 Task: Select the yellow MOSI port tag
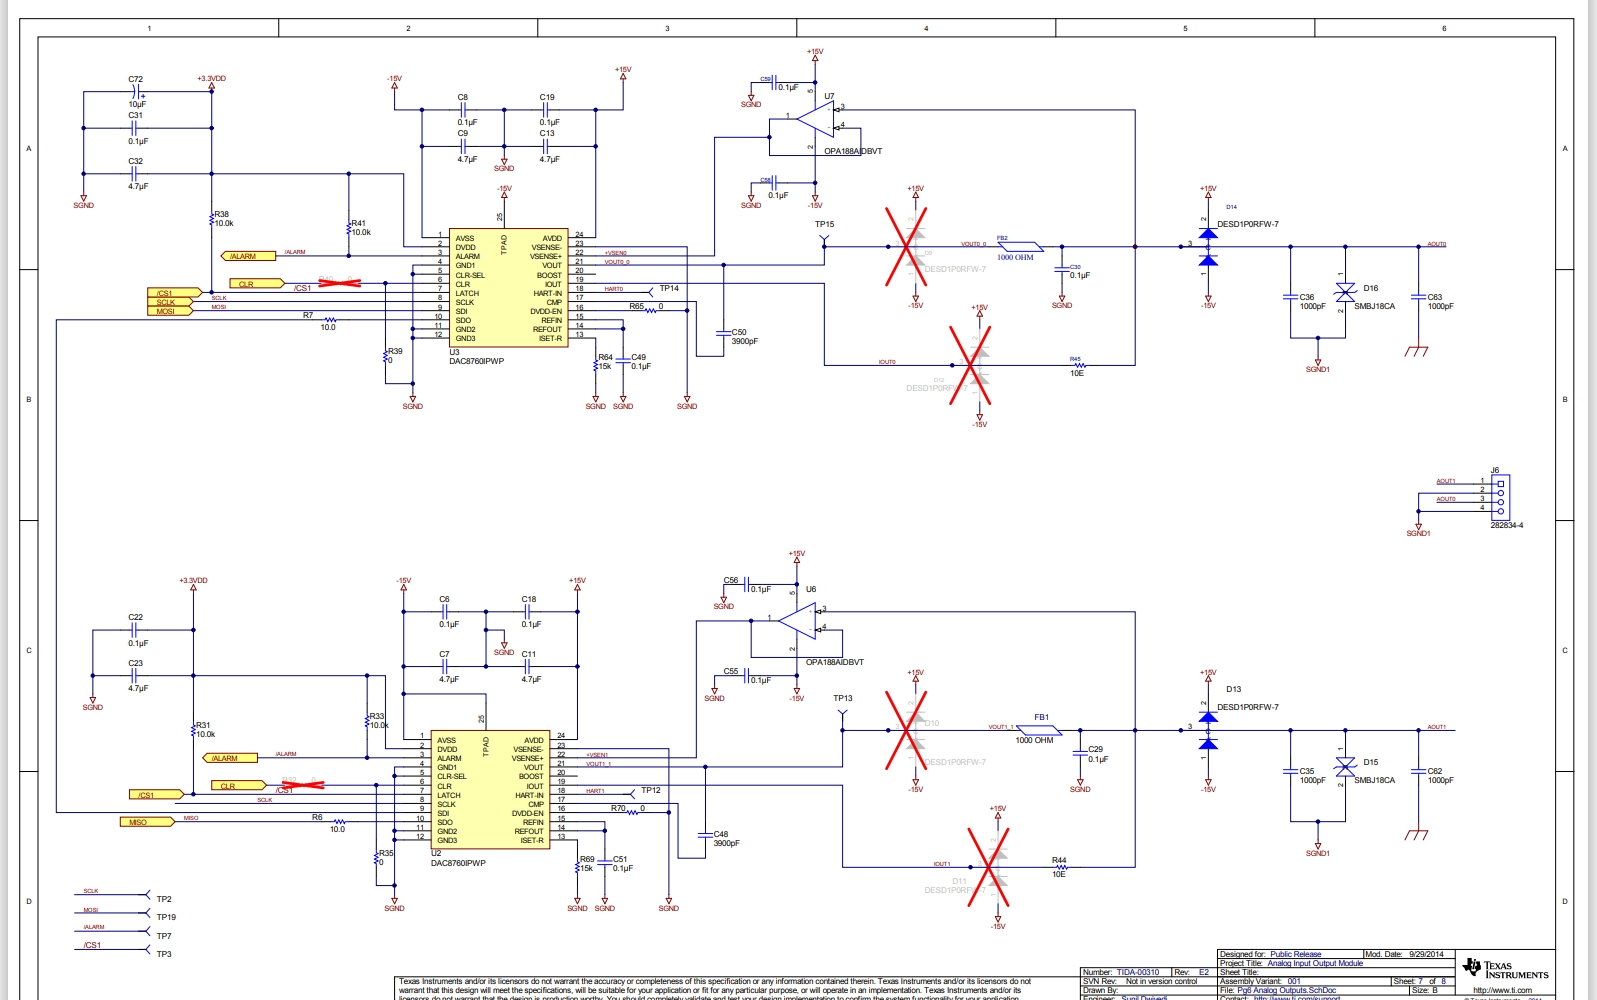[x=166, y=311]
